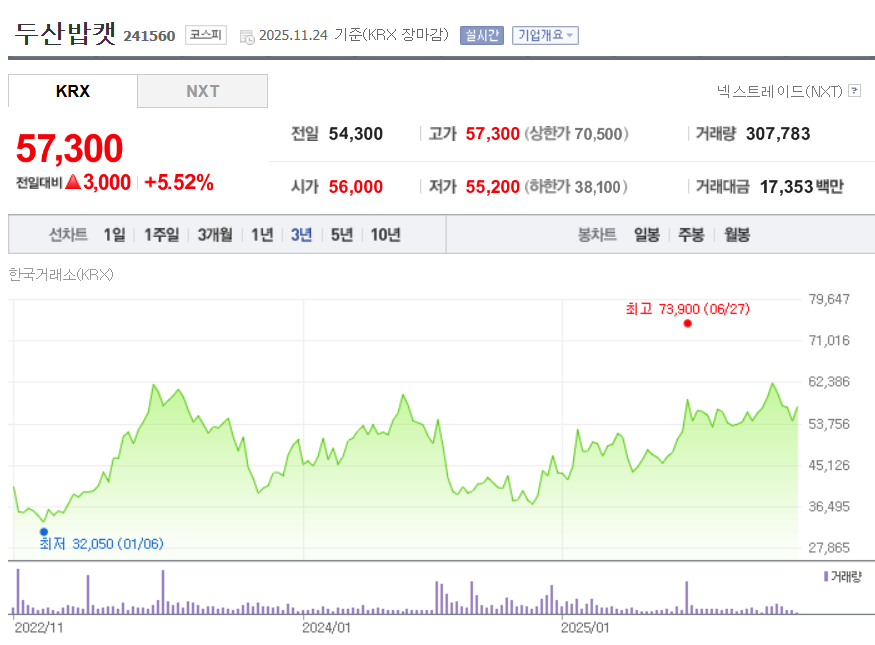
Task: Click the 시가 value 56,000
Action: [x=355, y=187]
